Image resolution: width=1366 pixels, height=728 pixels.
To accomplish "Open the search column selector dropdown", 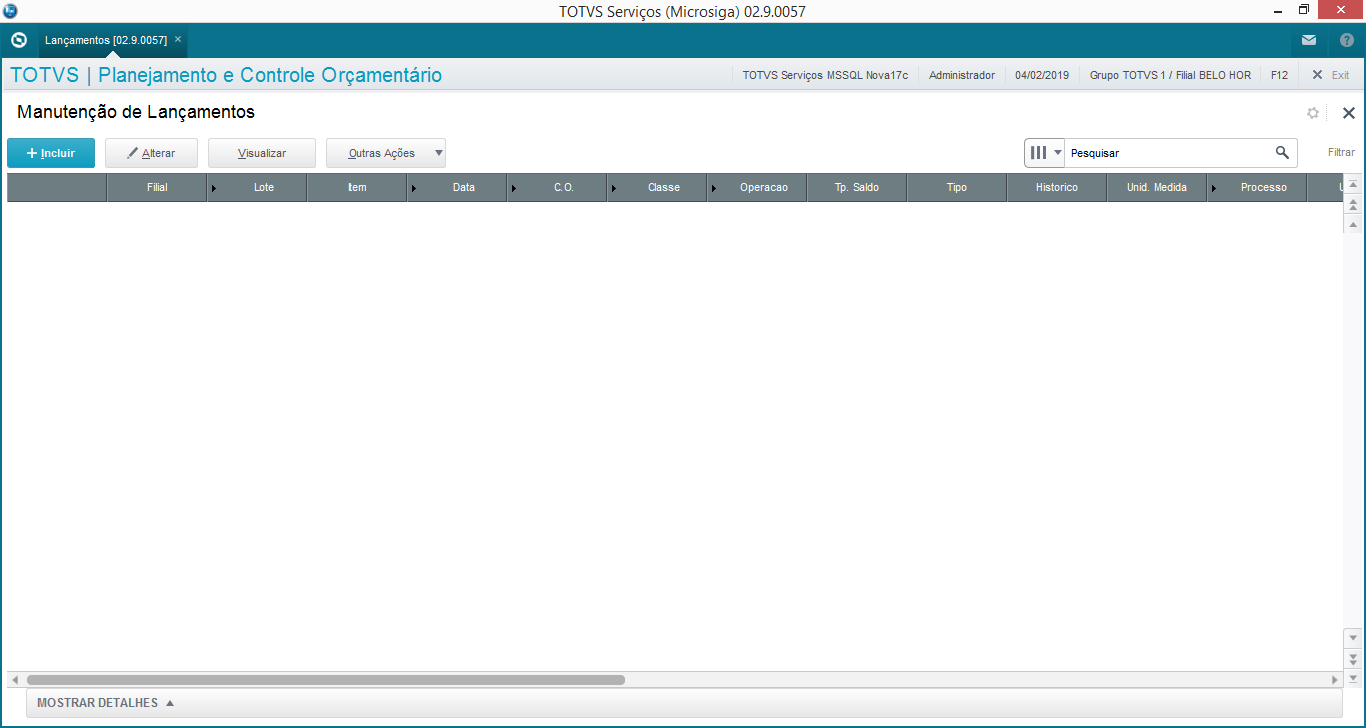I will point(1045,153).
